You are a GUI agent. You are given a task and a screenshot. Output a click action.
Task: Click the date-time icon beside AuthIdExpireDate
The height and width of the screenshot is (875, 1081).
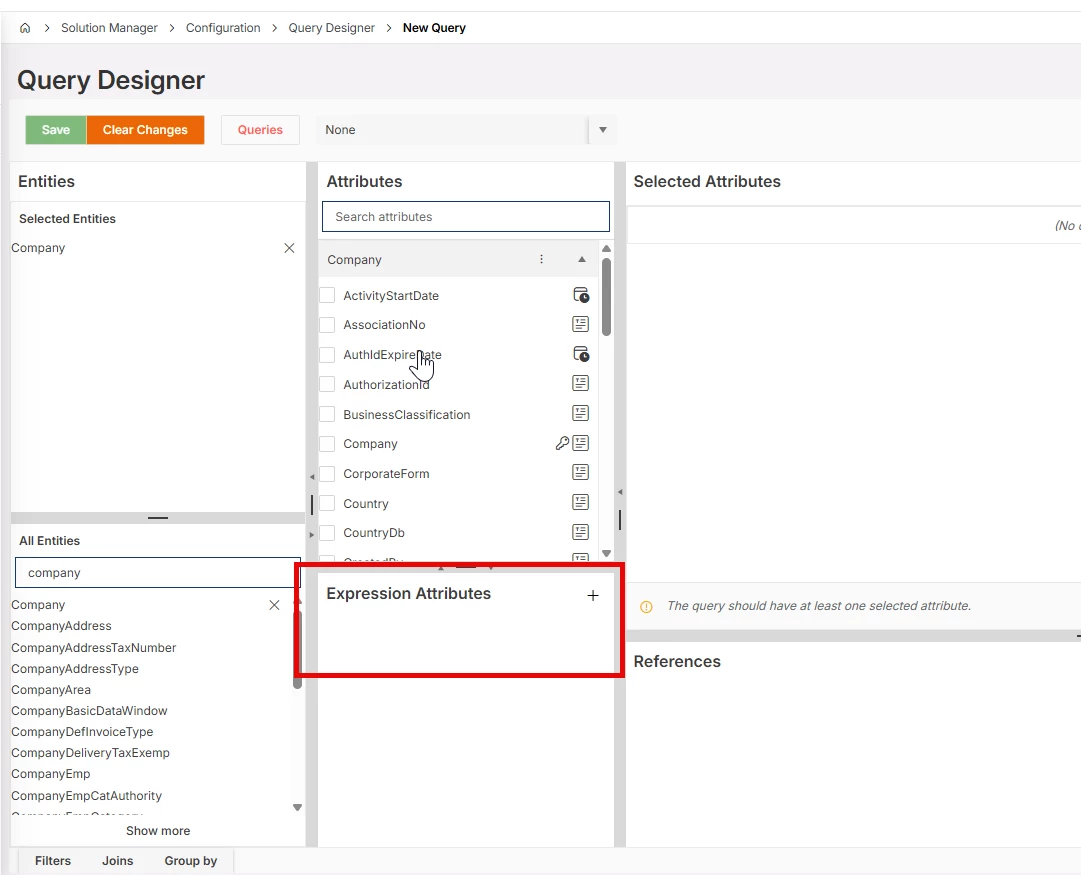[x=580, y=354]
